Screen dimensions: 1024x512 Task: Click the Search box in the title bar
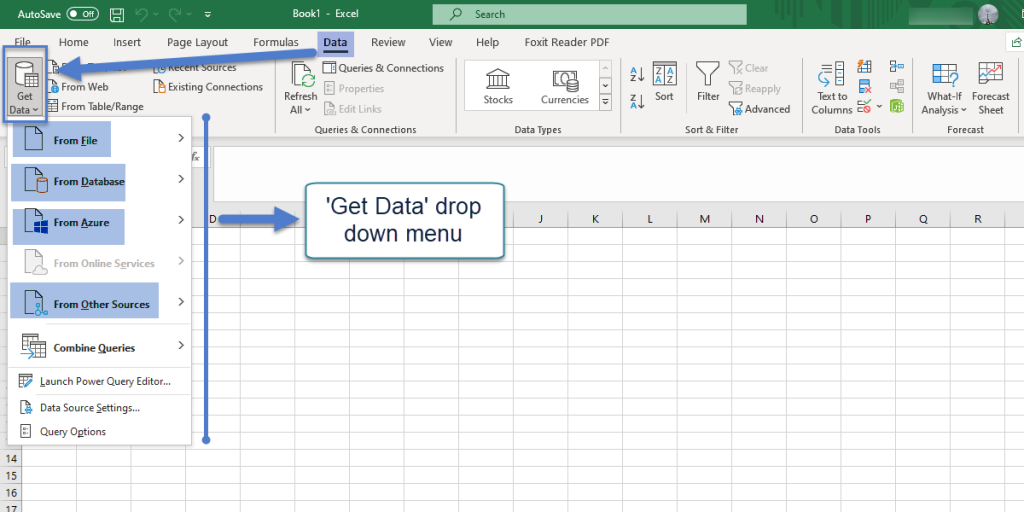tap(589, 14)
